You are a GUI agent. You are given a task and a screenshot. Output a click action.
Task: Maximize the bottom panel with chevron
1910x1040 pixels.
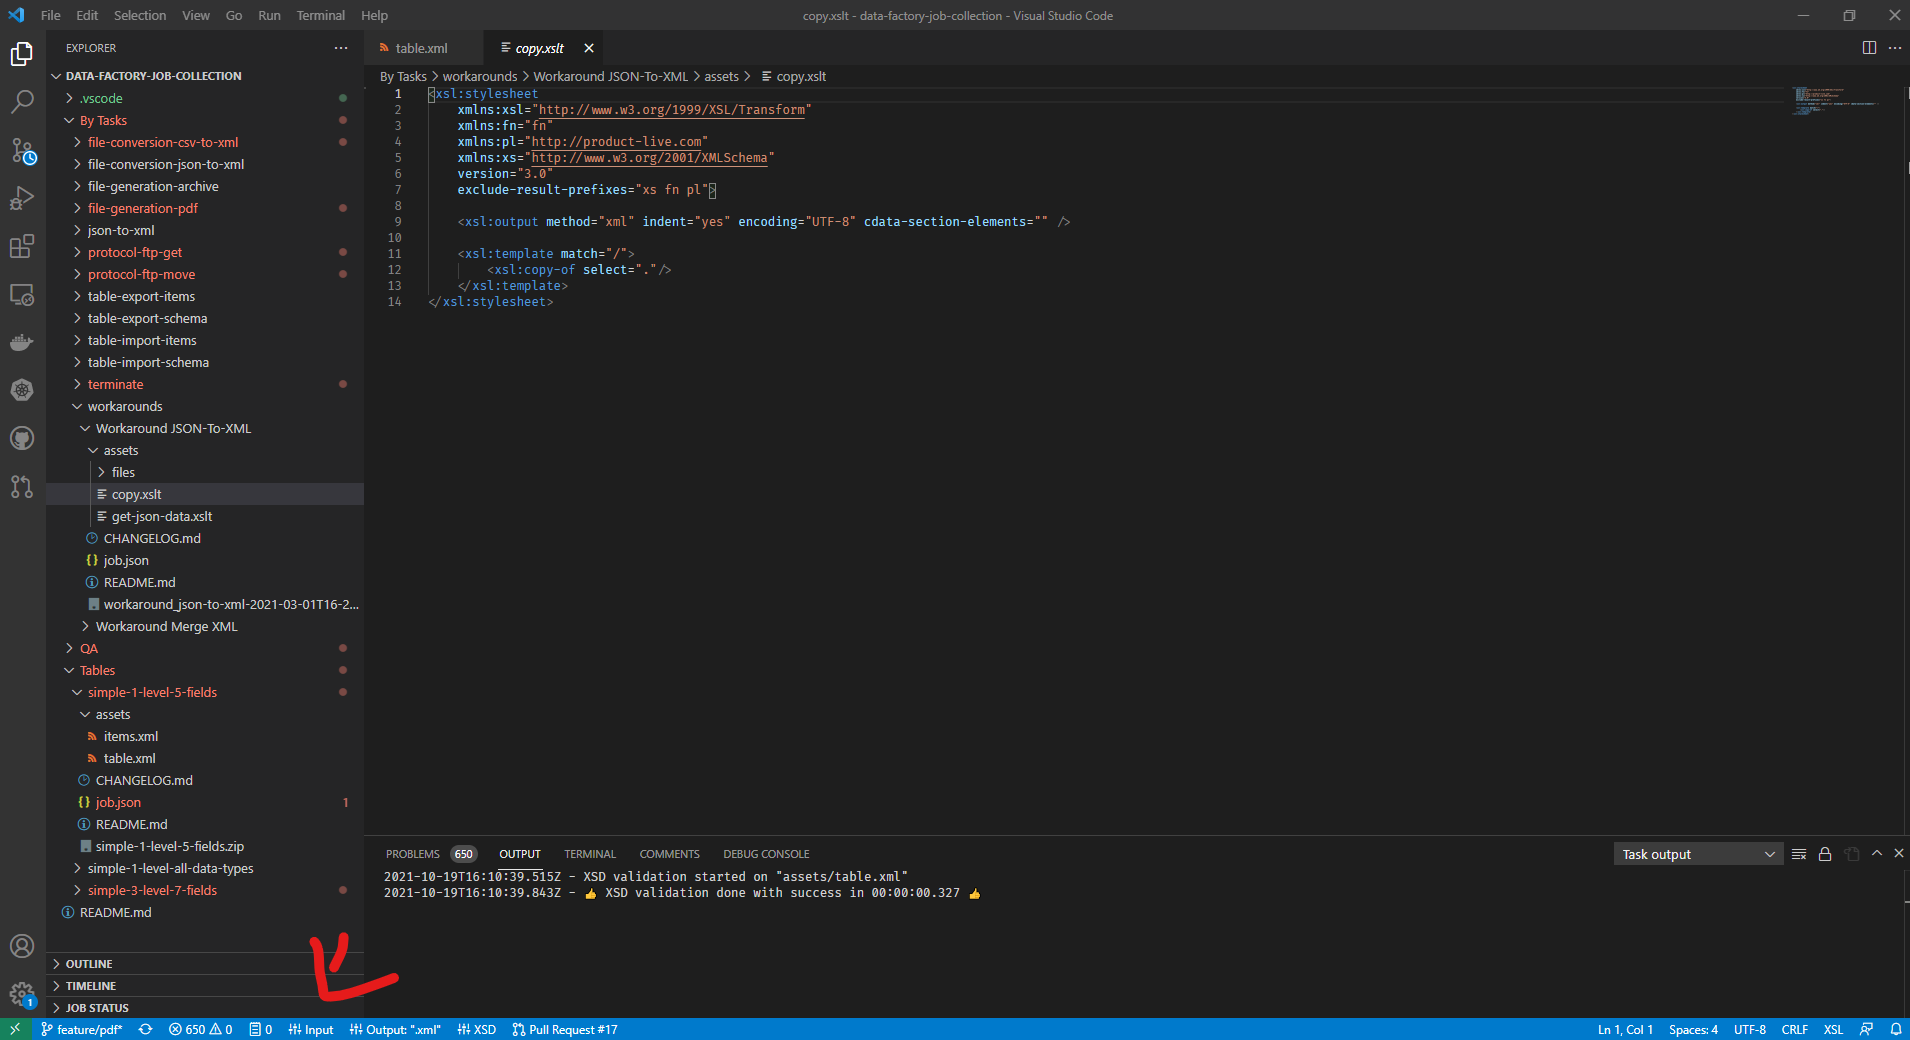click(x=1877, y=853)
